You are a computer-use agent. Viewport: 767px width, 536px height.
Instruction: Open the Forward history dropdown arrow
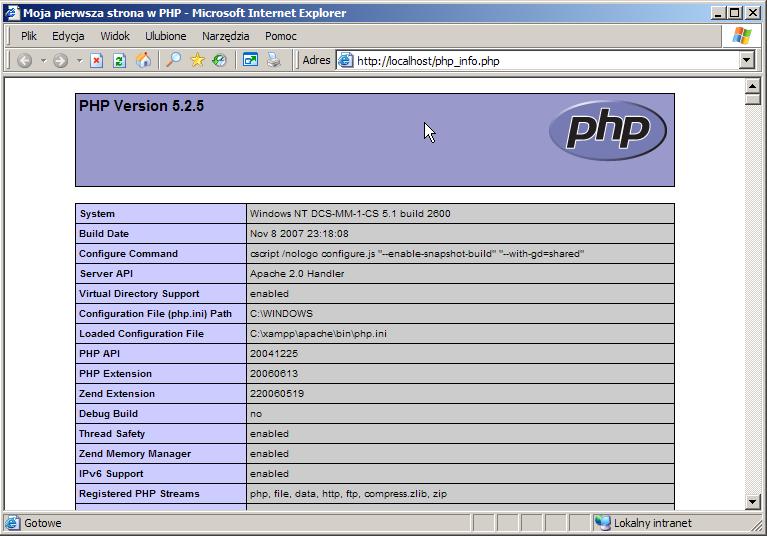pos(79,61)
